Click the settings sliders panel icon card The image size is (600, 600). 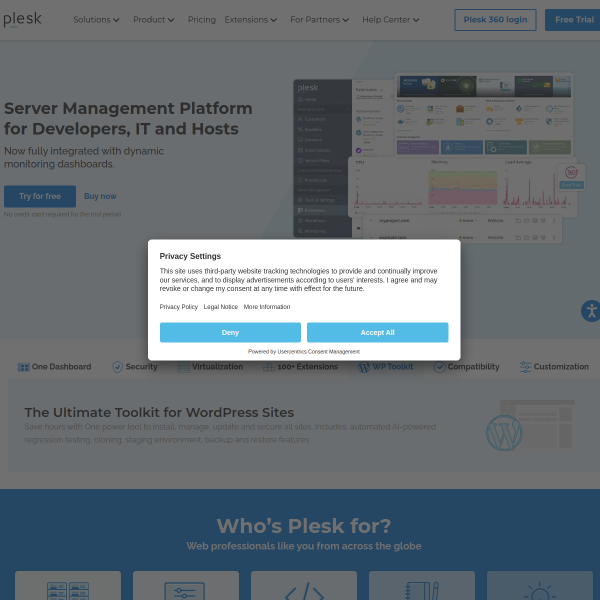(x=186, y=585)
